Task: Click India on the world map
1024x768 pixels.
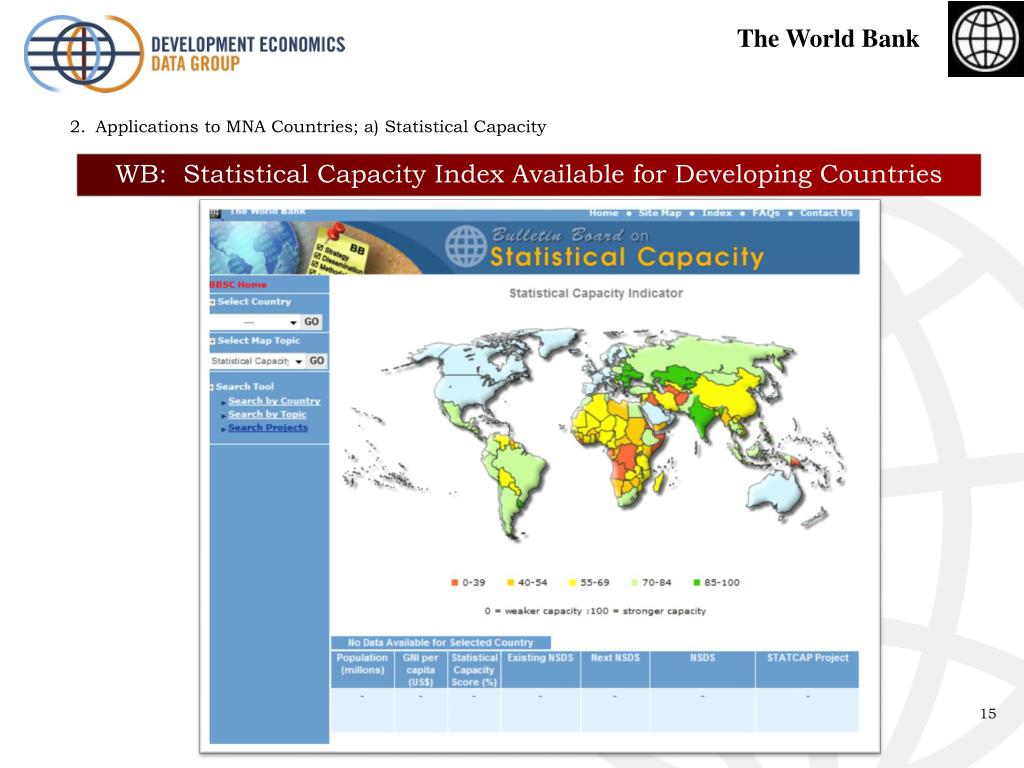Action: 701,418
